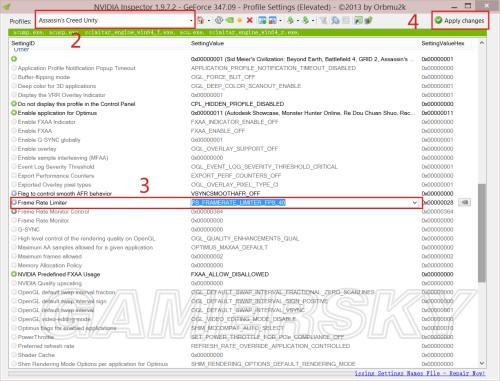Click the icon beside 'Frame Rate Monitor Control'

pos(14,211)
